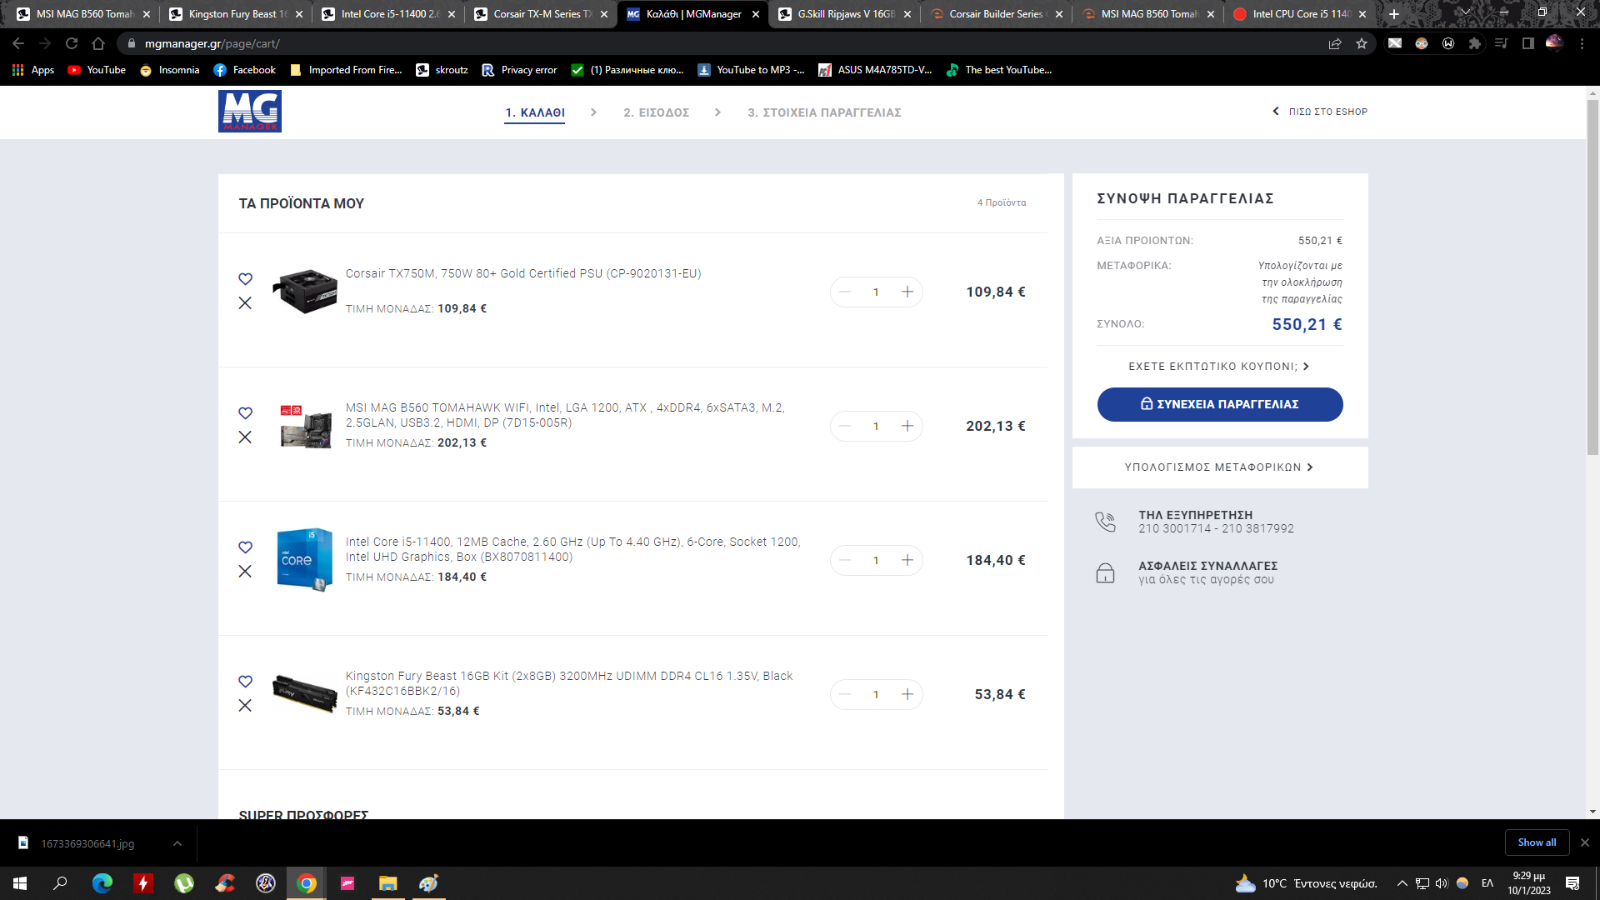
Task: Open MSI B560 Tomahawk product thumbnail
Action: 305,426
